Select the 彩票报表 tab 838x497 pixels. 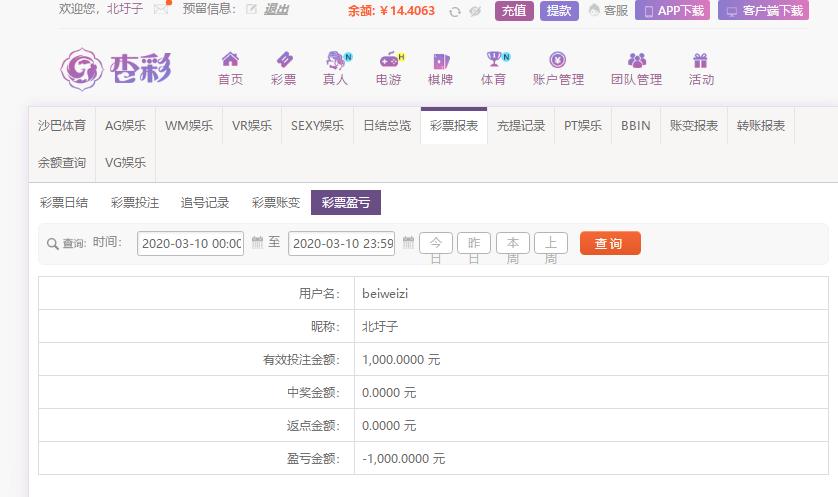pyautogui.click(x=454, y=126)
